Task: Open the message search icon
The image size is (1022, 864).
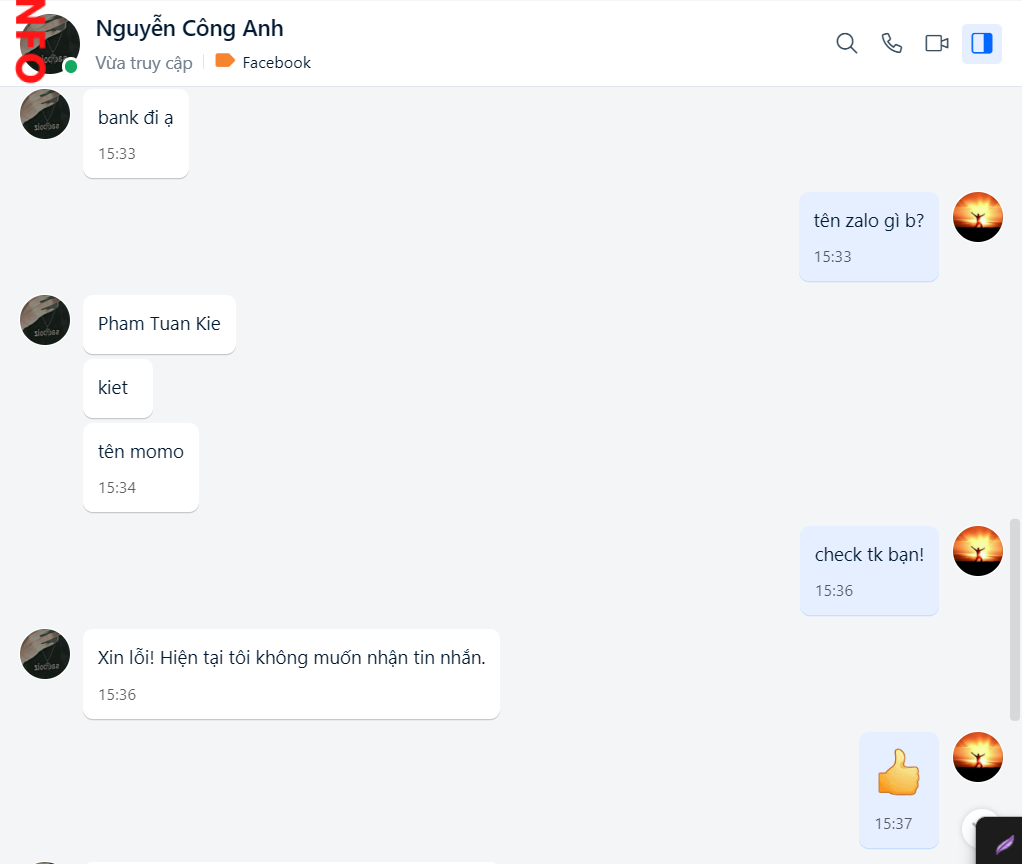Action: point(846,44)
